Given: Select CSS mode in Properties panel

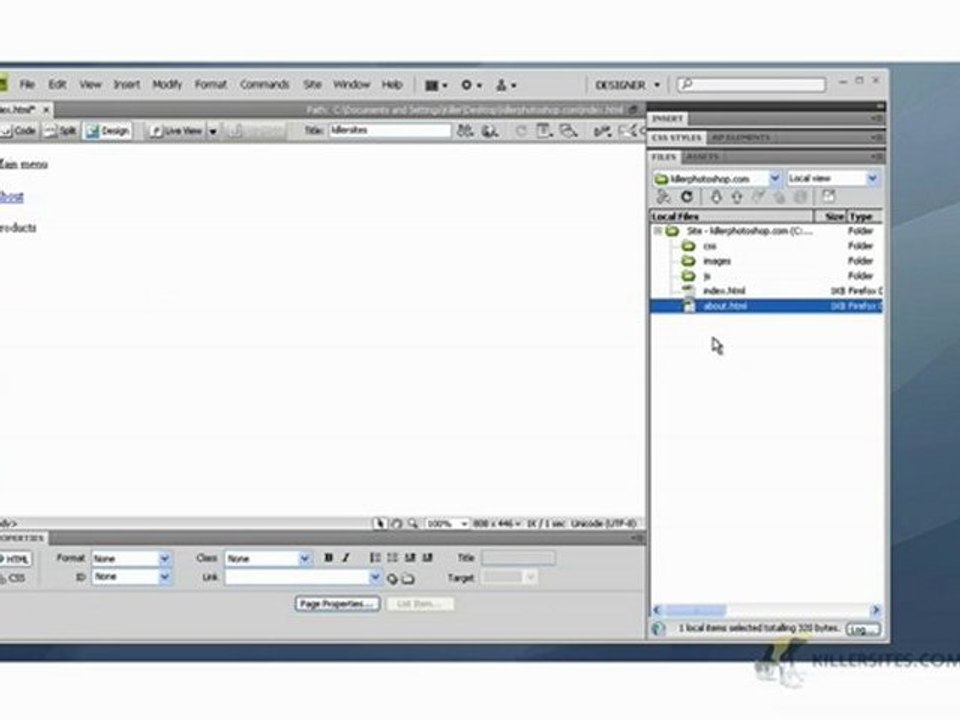Looking at the screenshot, I should (13, 578).
